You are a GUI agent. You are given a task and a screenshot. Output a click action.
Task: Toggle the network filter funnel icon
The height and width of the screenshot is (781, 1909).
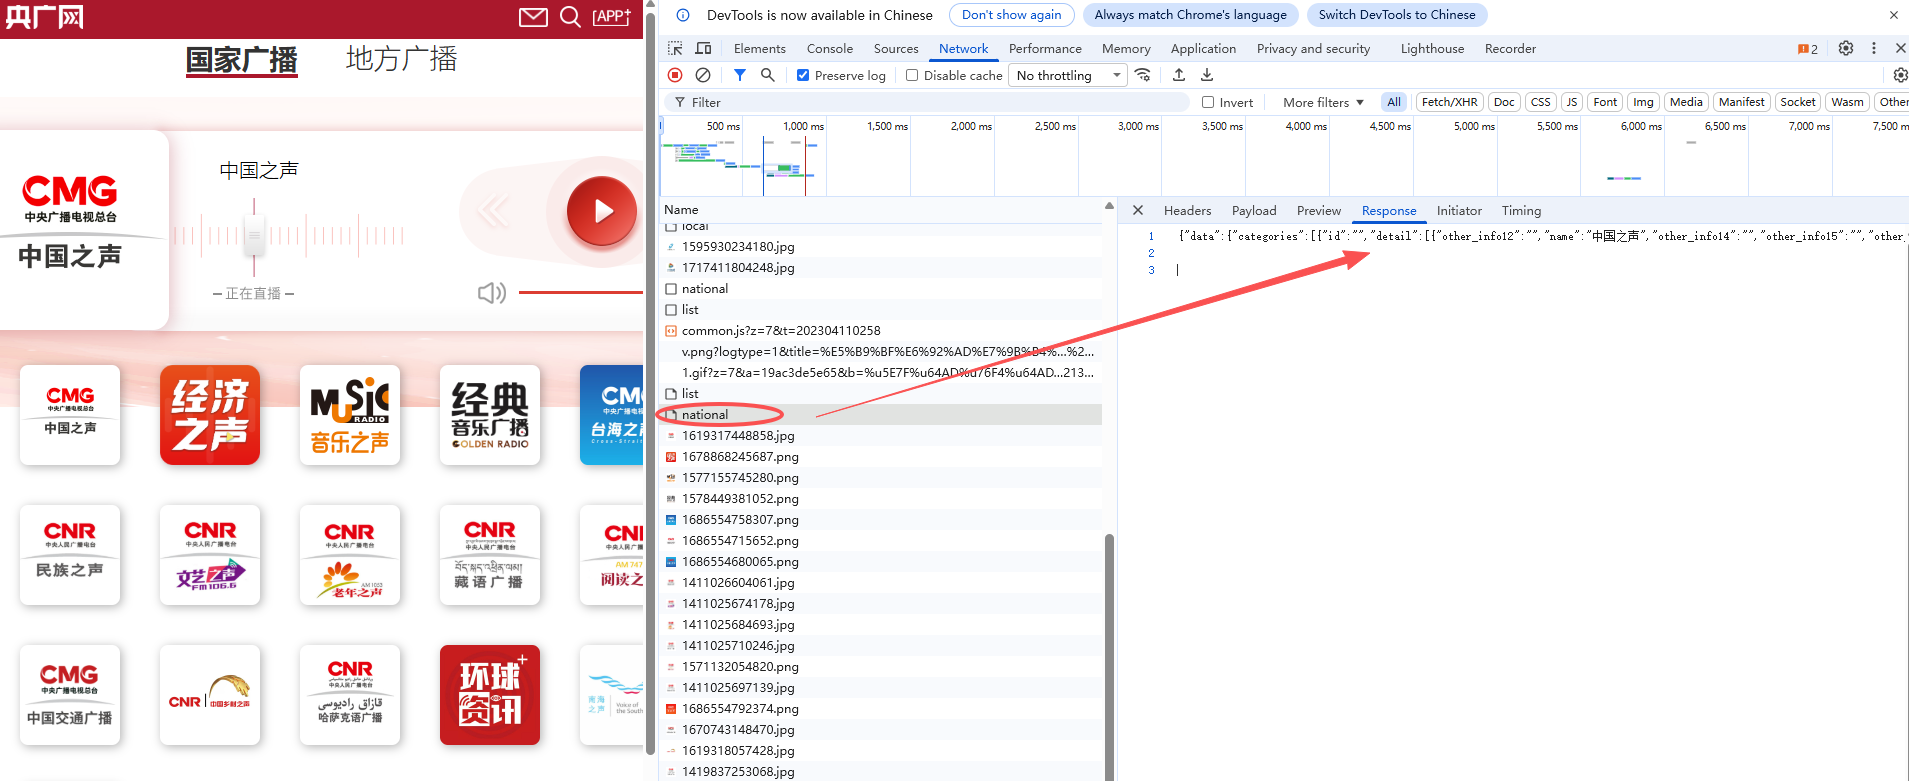click(739, 75)
